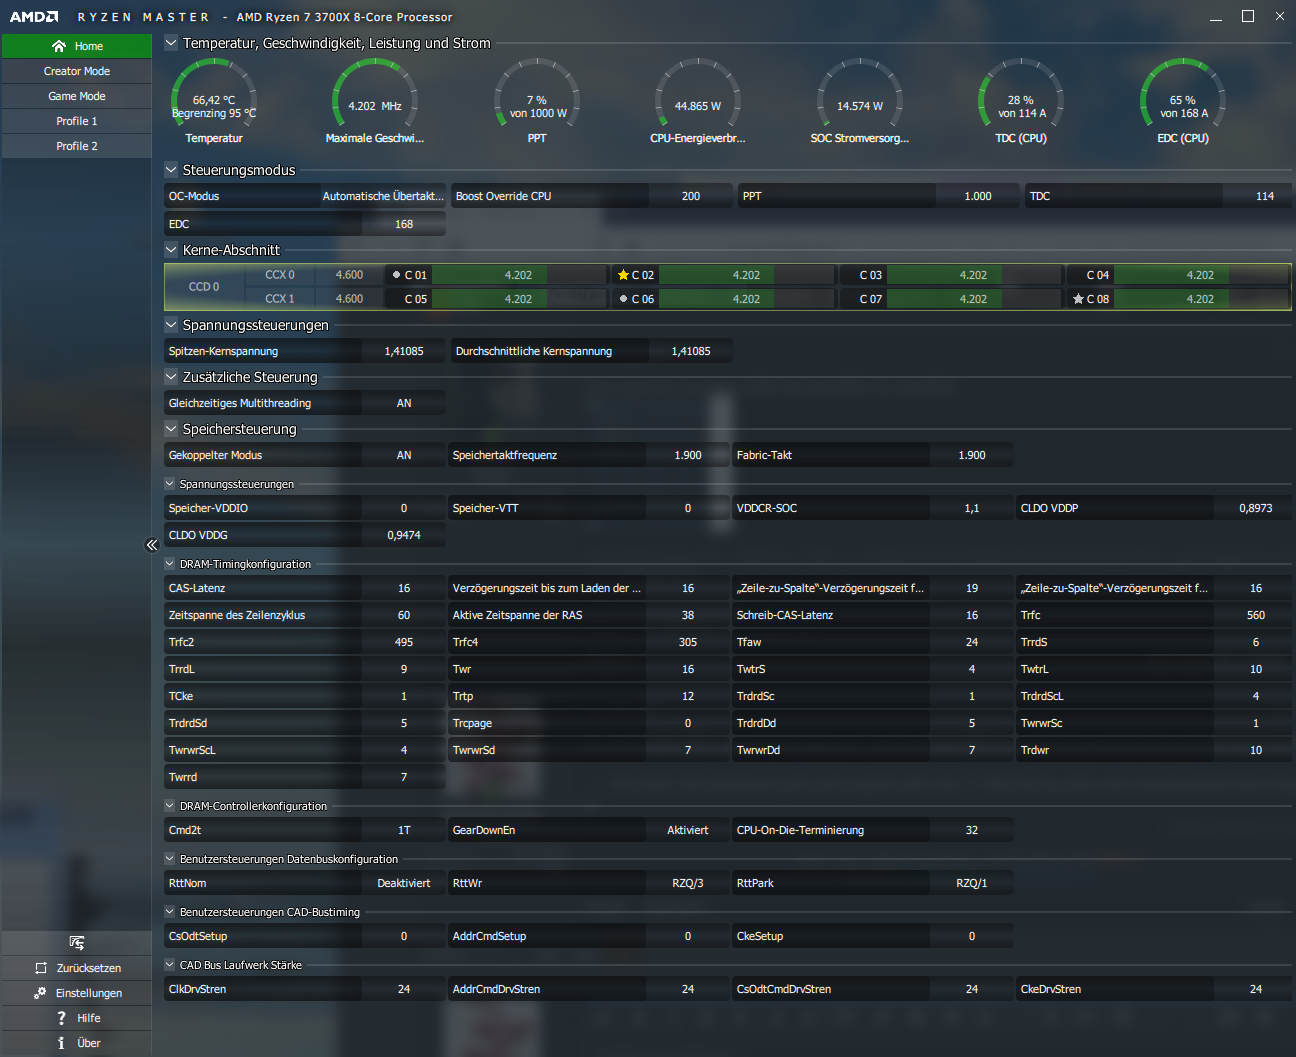The image size is (1296, 1057).
Task: Click the Gleichzeitiges Multithreading AN value
Action: tap(404, 403)
